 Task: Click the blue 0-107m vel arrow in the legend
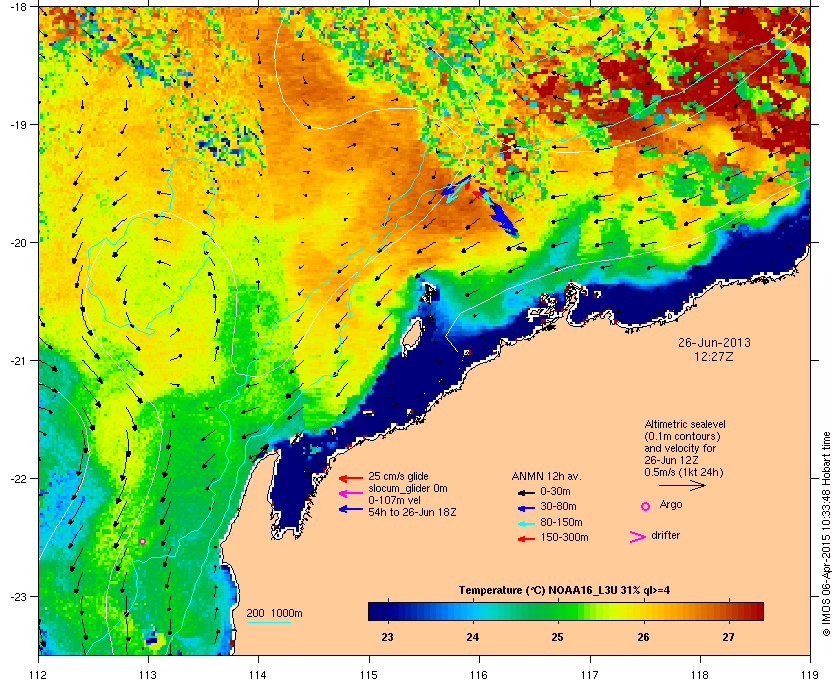(351, 509)
